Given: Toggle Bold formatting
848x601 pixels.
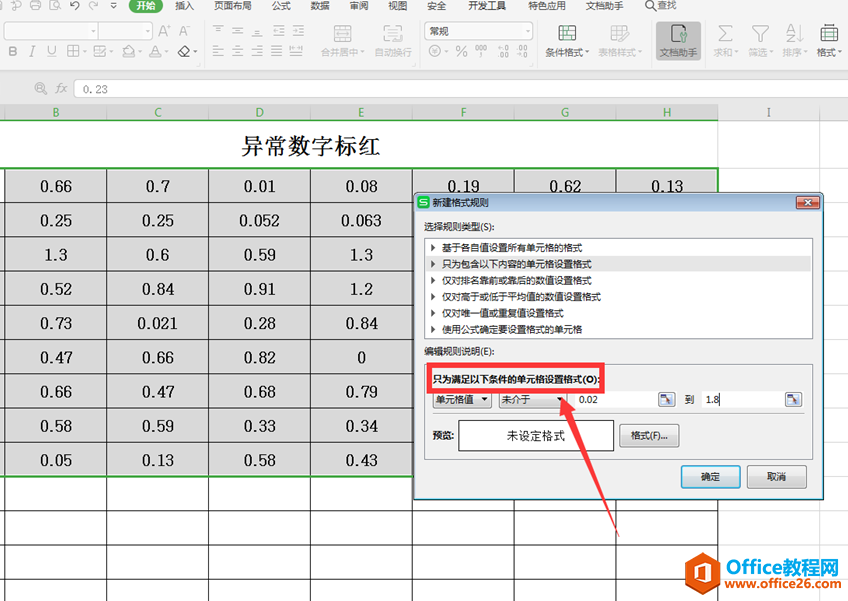Looking at the screenshot, I should (x=12, y=51).
